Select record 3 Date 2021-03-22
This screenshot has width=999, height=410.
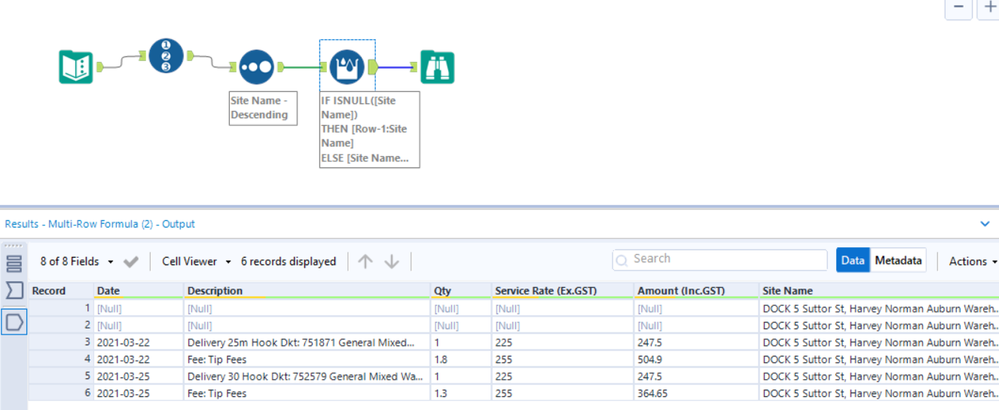coord(139,342)
